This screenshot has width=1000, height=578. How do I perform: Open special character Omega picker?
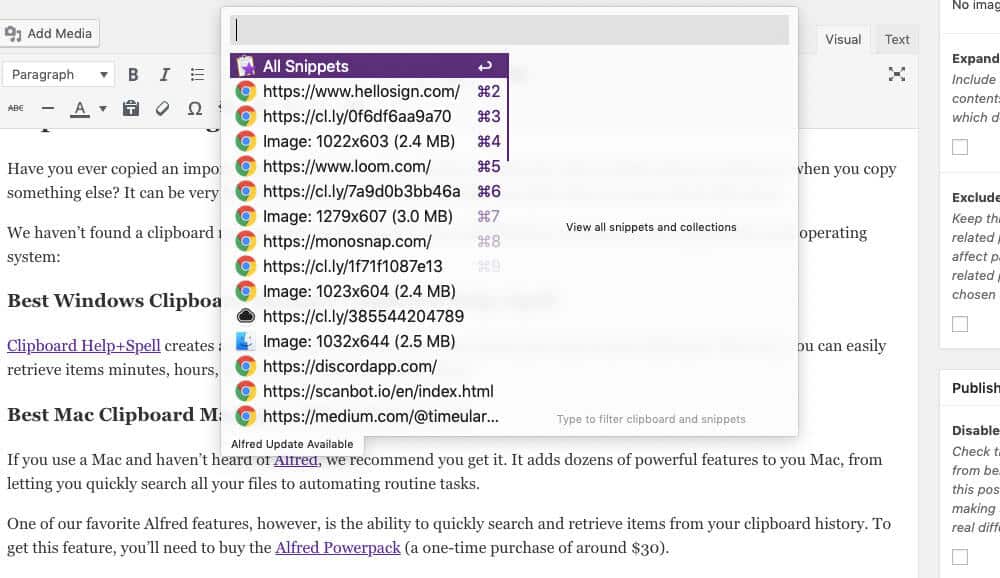(x=194, y=108)
